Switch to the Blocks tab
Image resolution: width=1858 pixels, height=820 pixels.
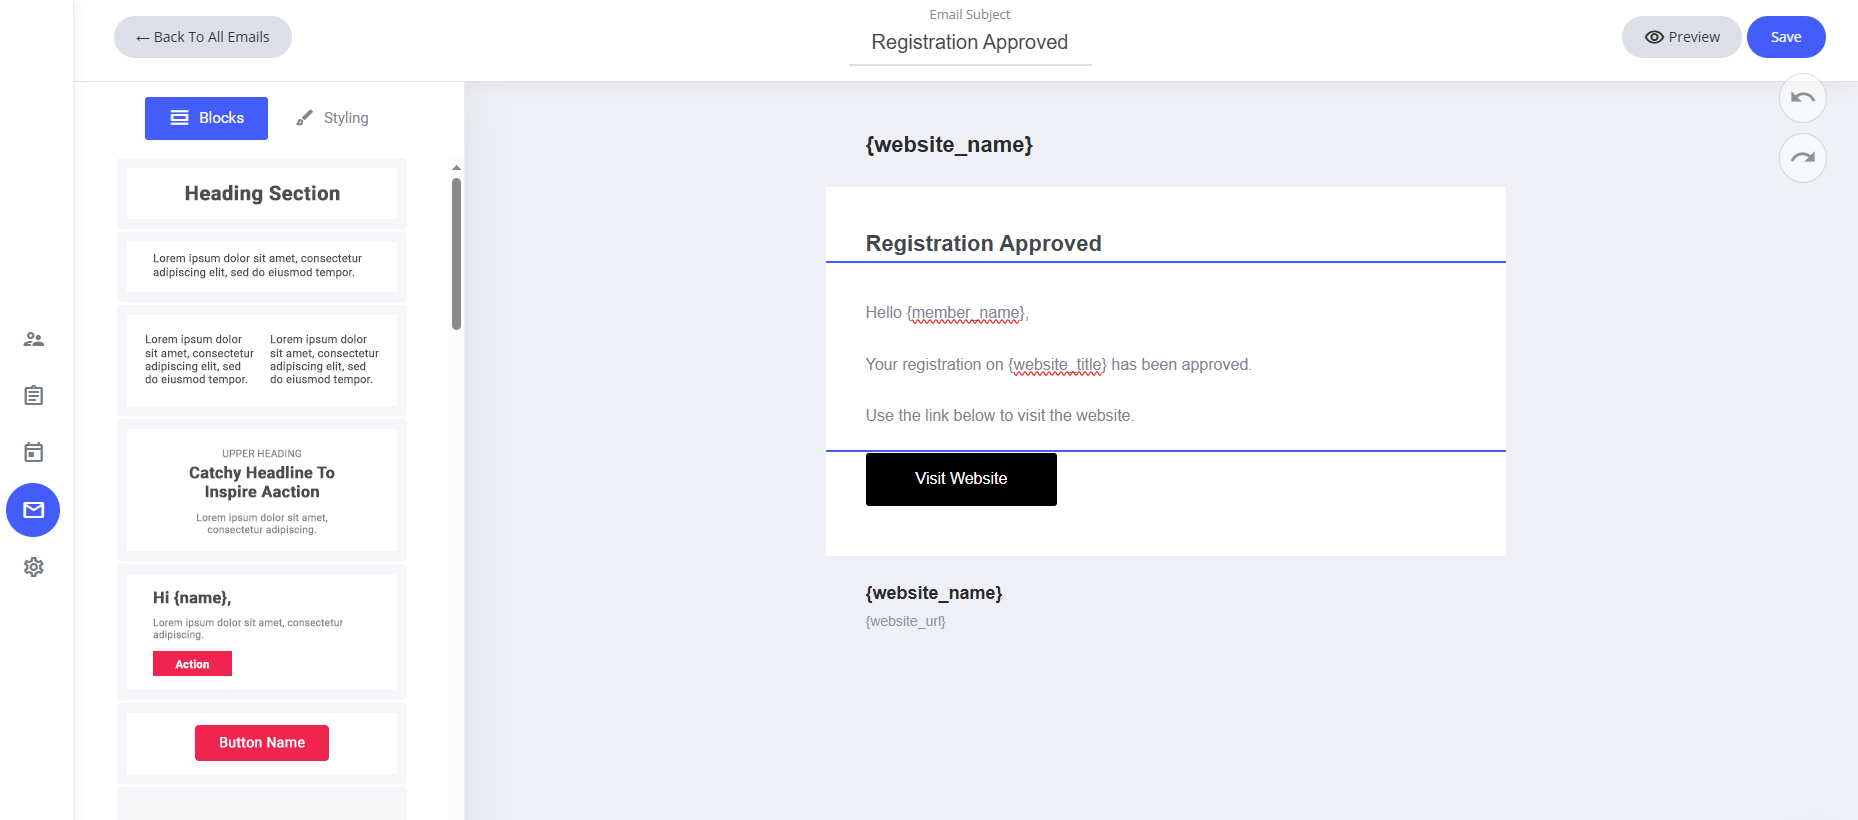[206, 118]
